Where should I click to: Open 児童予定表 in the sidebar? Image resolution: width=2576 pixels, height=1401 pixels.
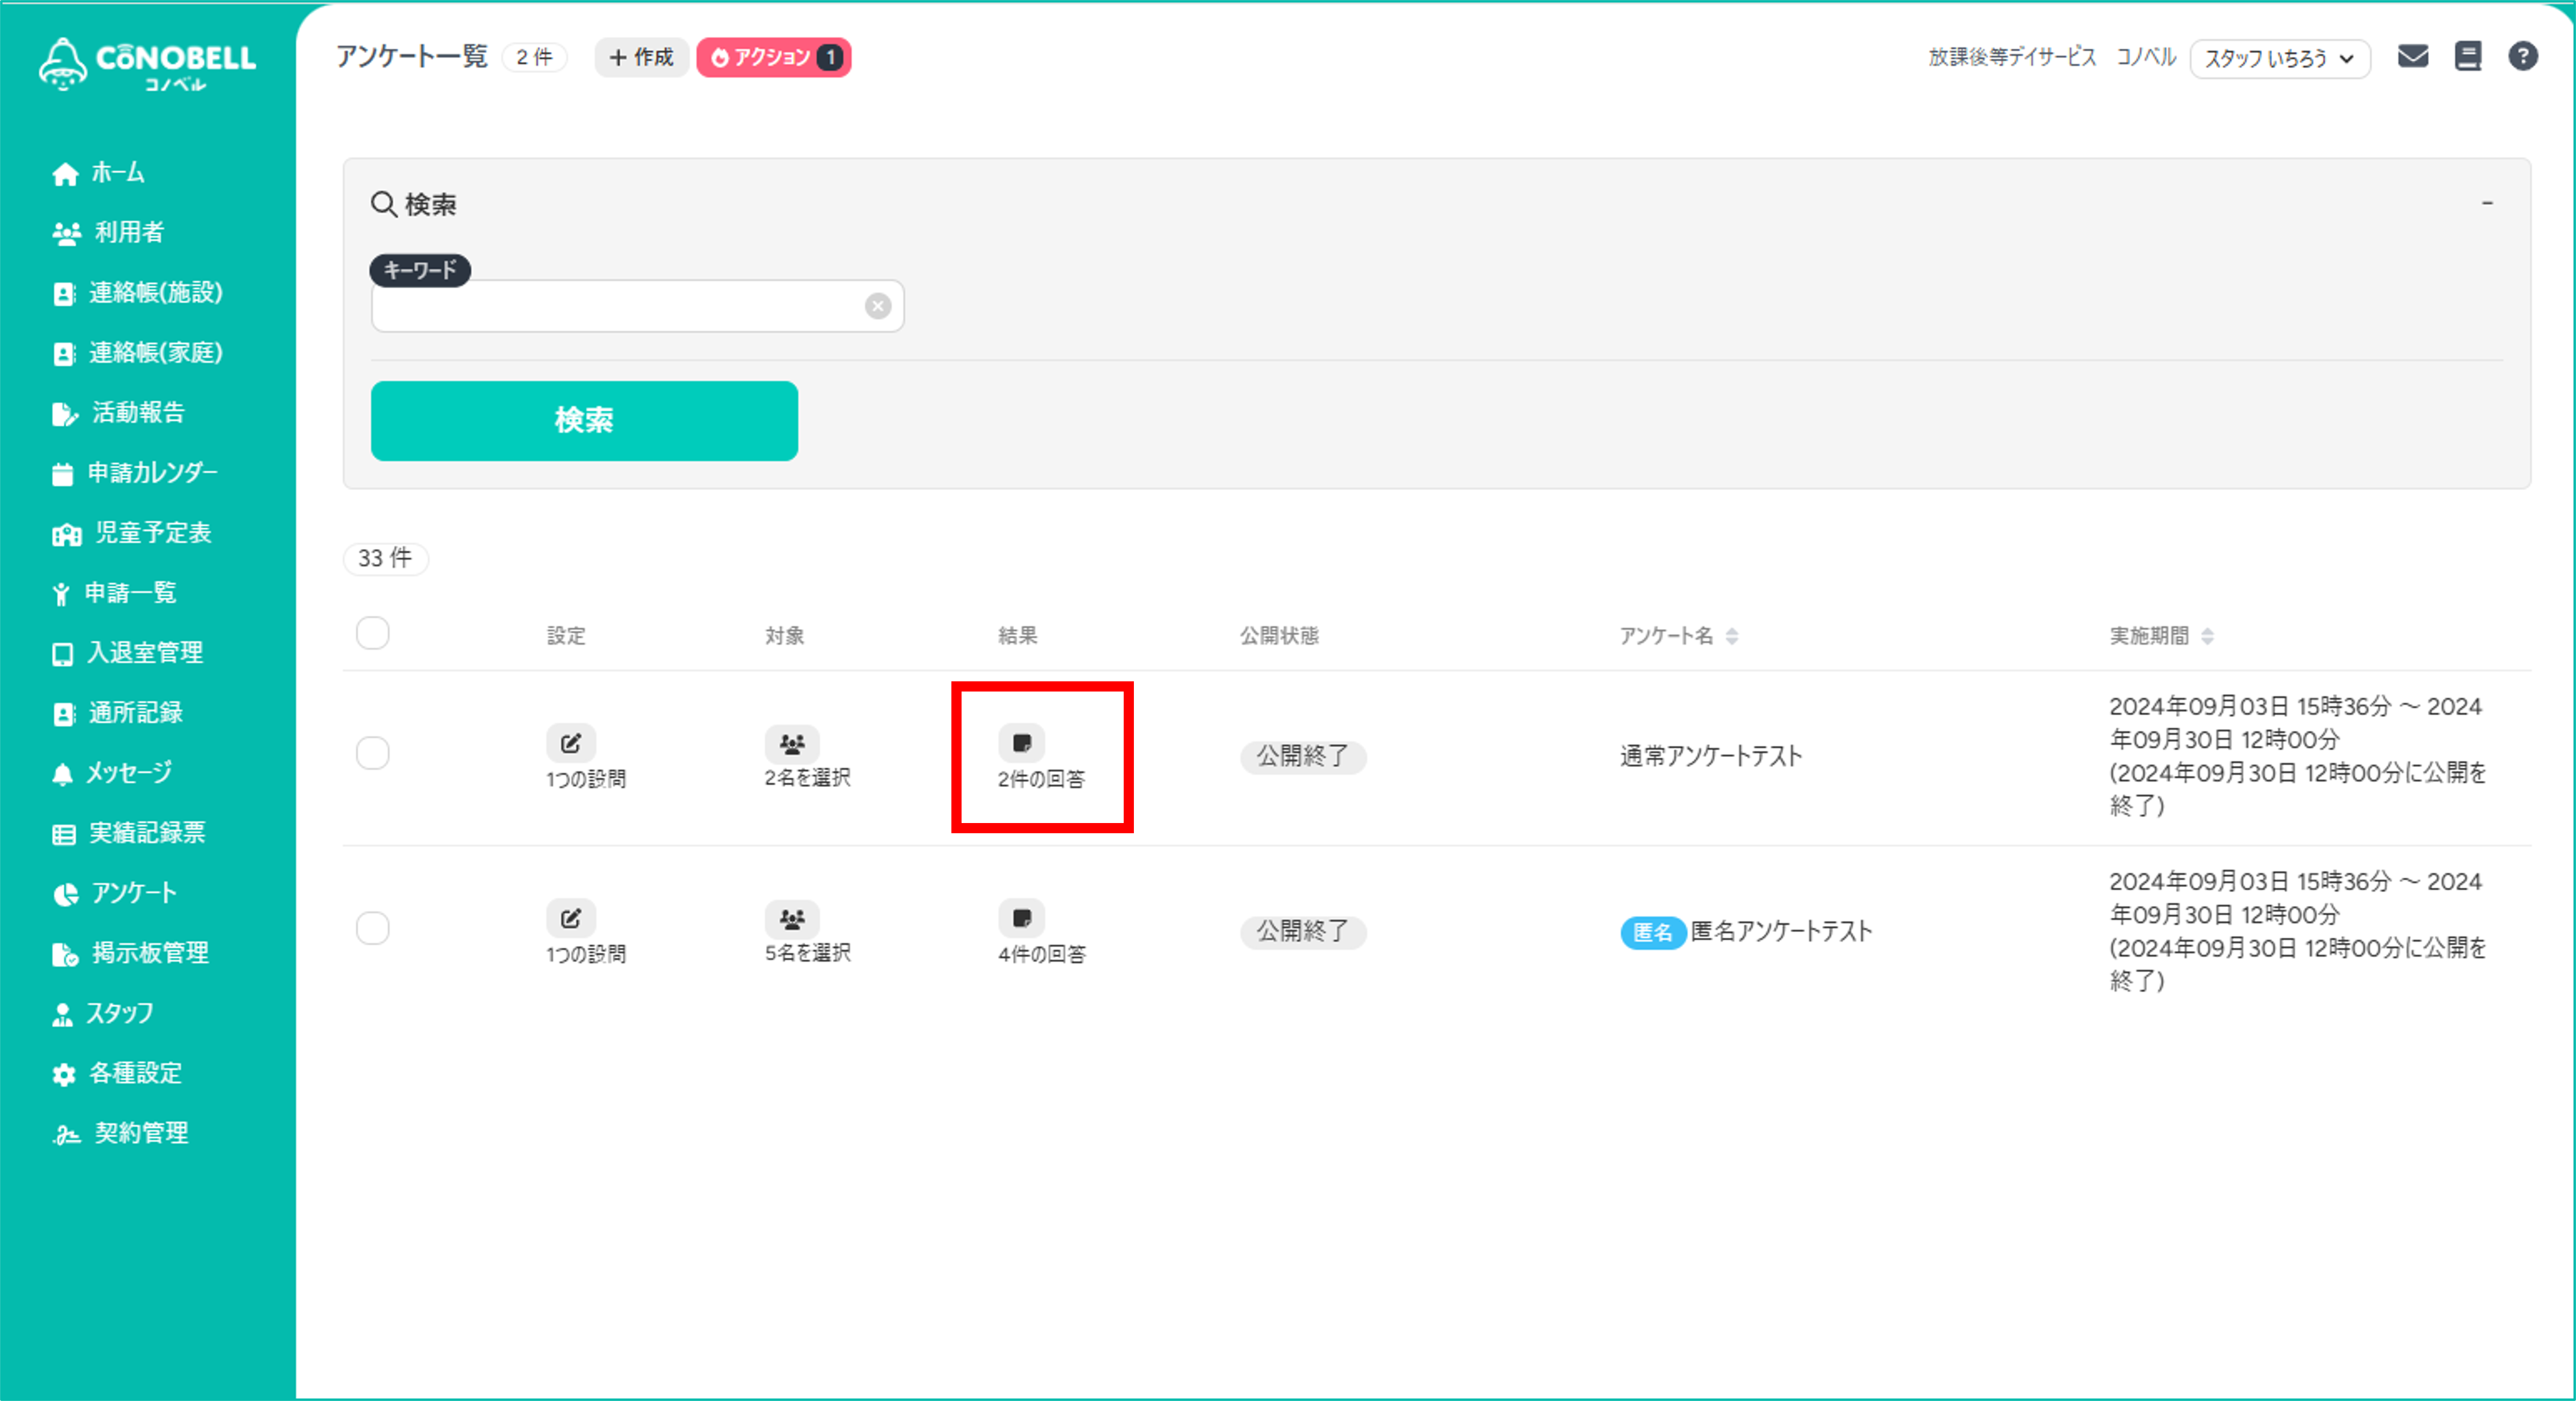(x=131, y=533)
